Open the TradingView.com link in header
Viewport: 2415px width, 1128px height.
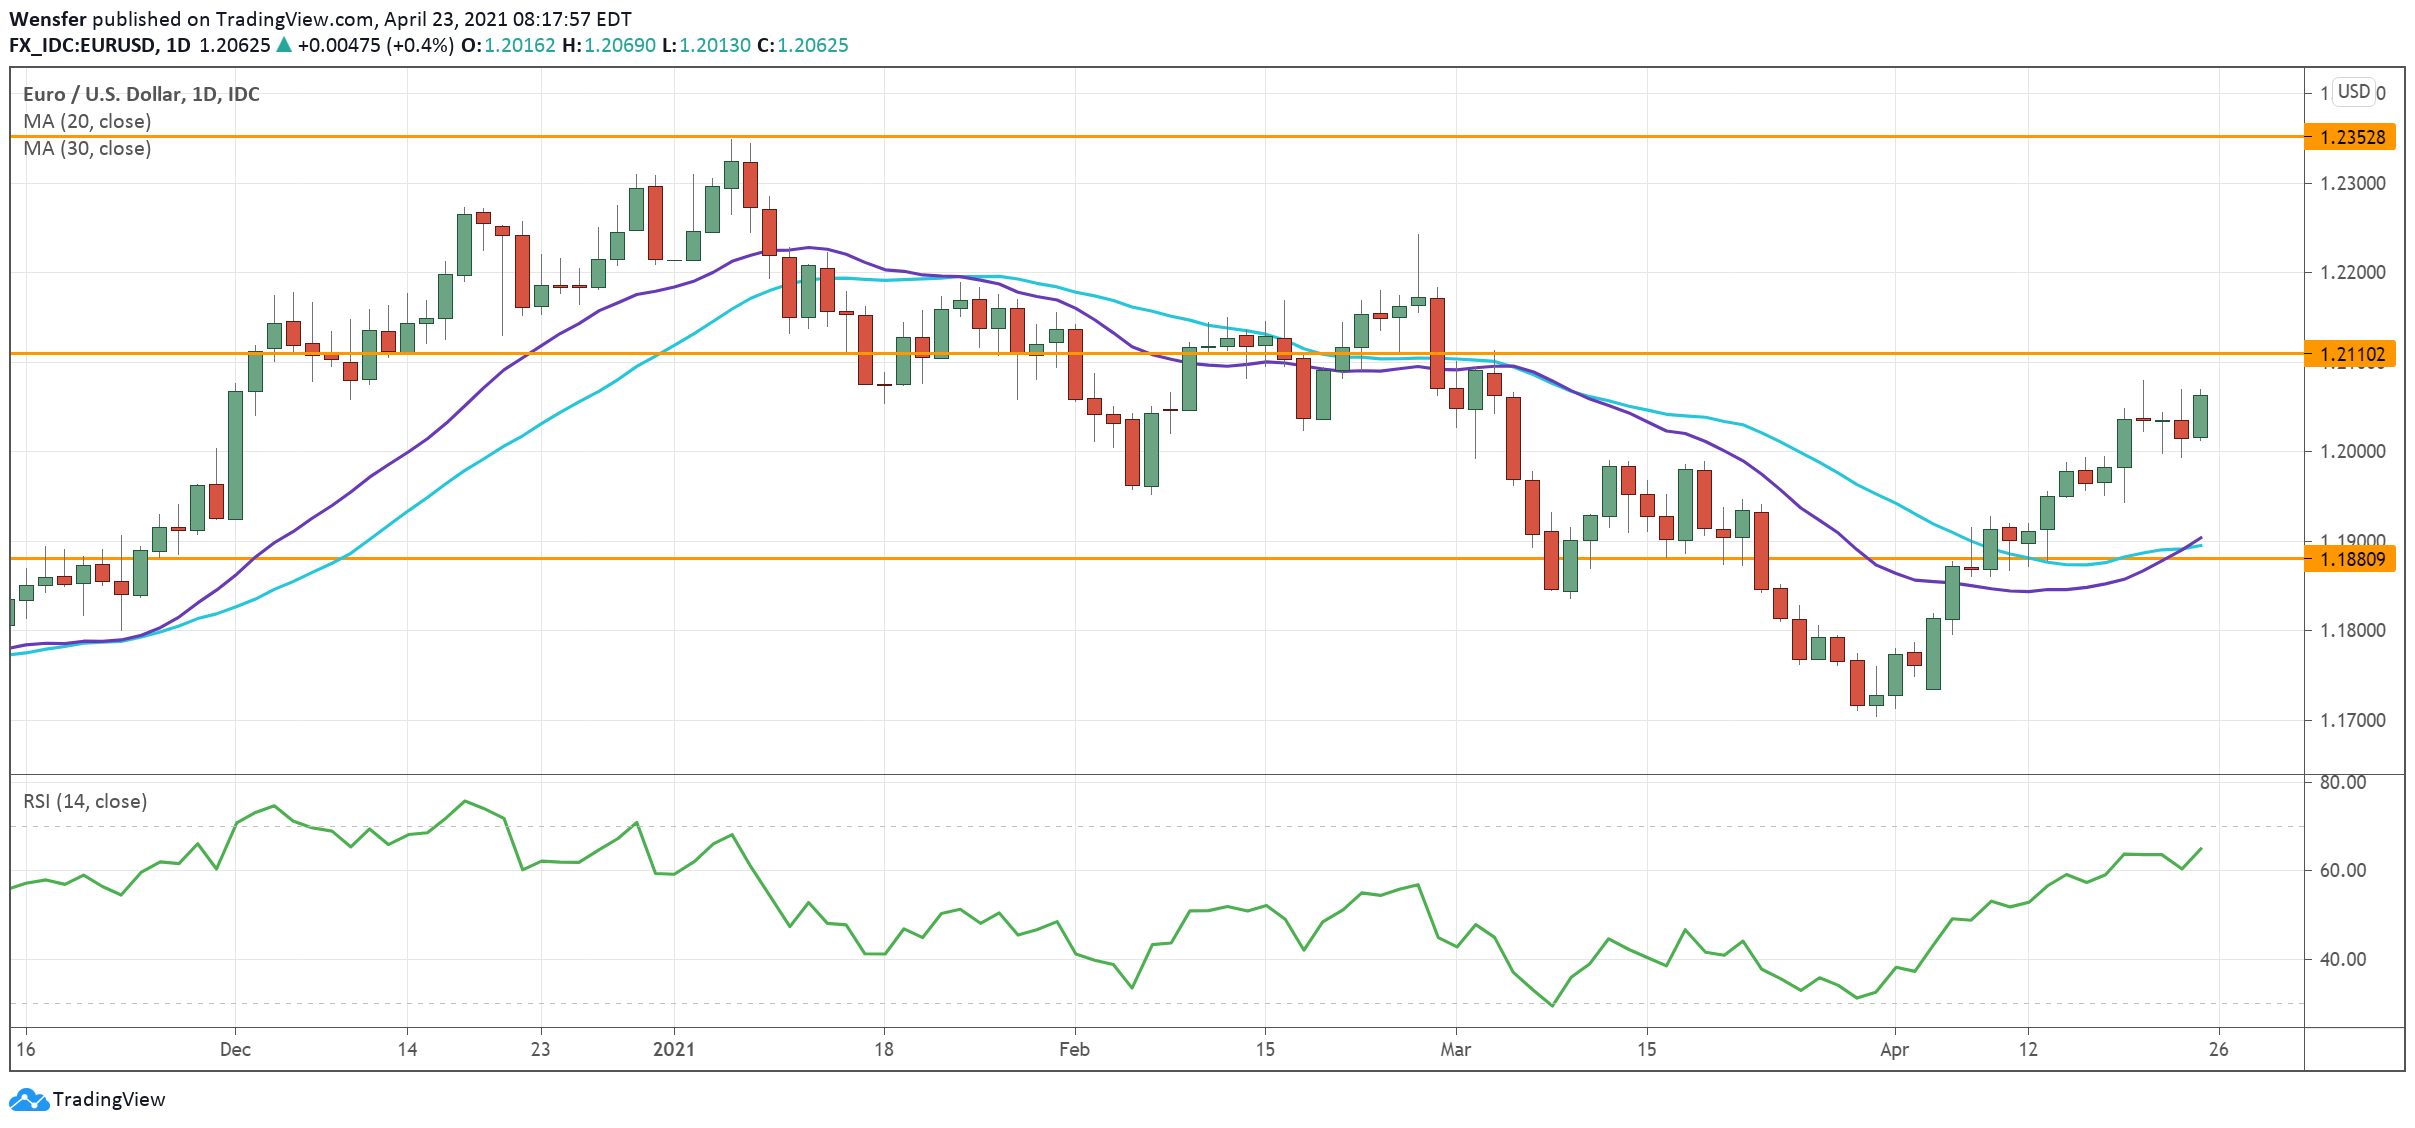[294, 19]
